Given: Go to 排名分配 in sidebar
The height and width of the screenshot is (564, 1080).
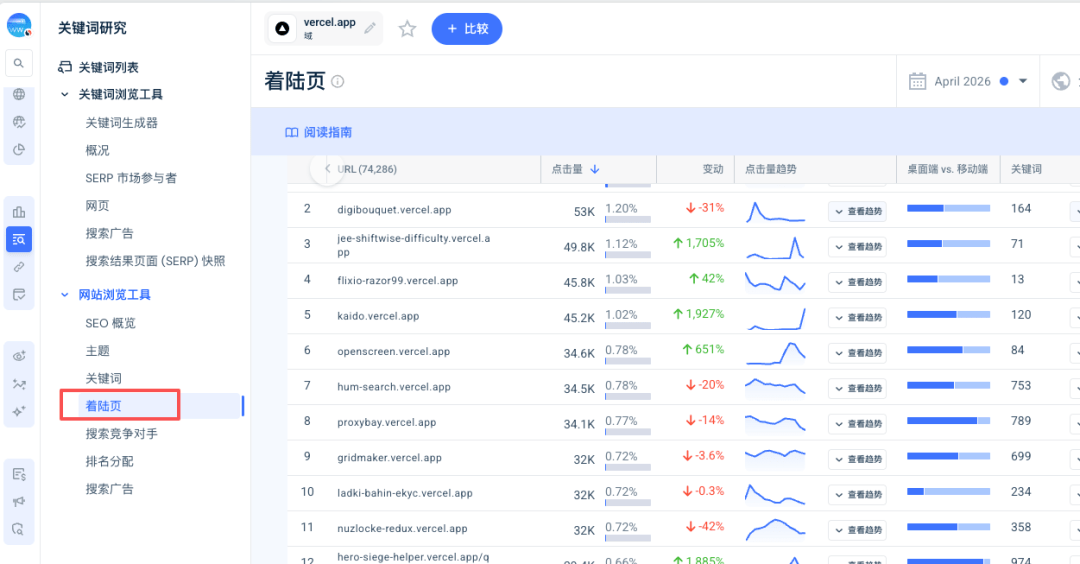Looking at the screenshot, I should (110, 461).
